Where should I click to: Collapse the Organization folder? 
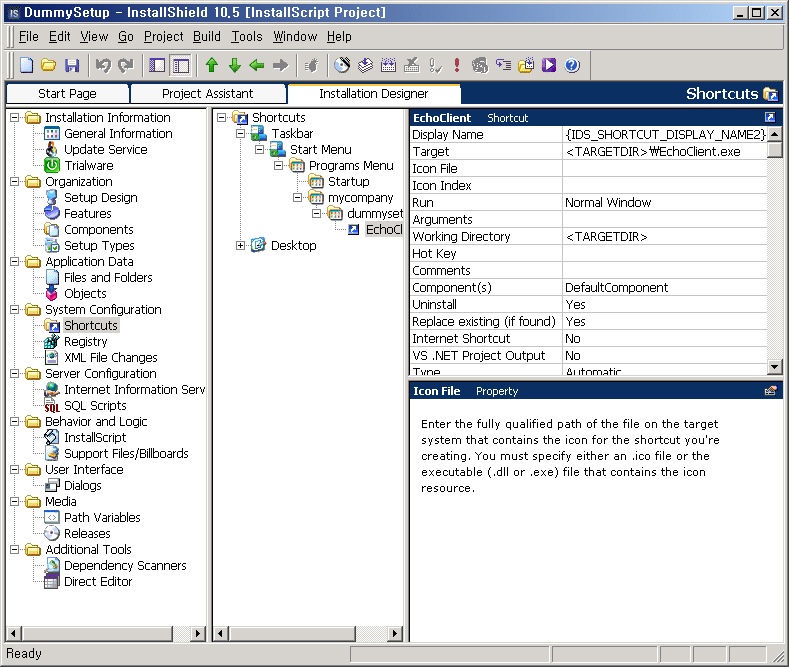click(x=15, y=182)
